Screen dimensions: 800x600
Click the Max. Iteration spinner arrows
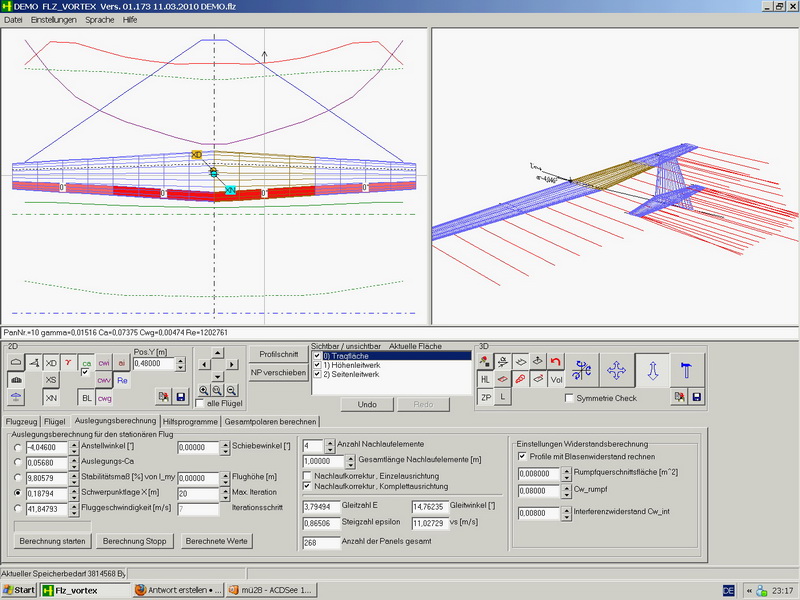pyautogui.click(x=226, y=494)
